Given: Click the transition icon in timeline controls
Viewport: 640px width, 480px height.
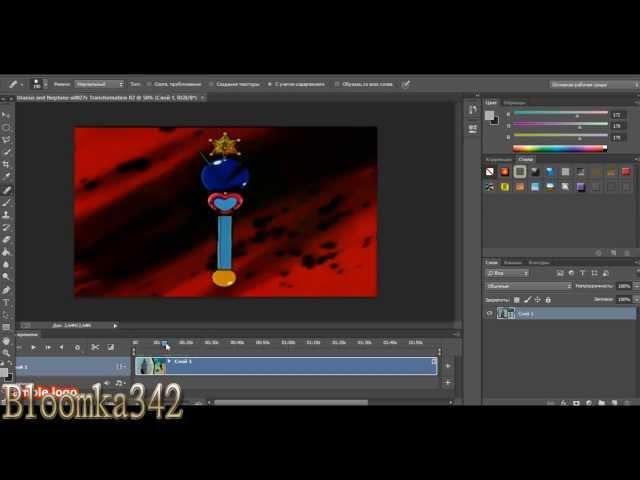Looking at the screenshot, I should pyautogui.click(x=111, y=347).
